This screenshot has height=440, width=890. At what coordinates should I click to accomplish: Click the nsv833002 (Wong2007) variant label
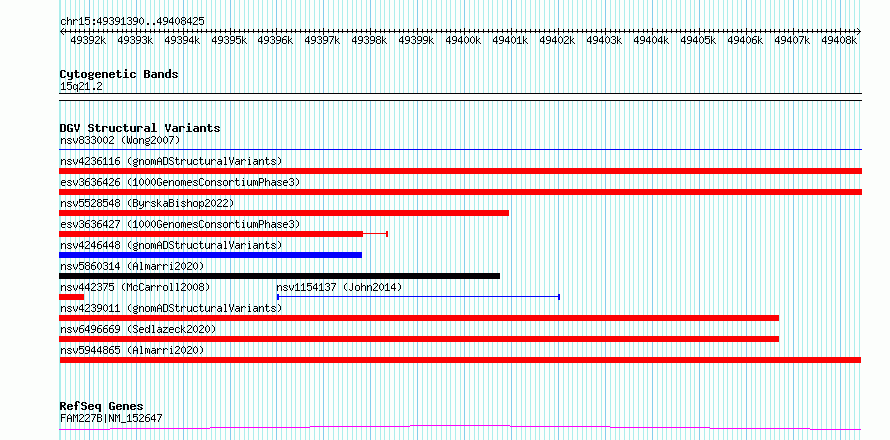120,140
